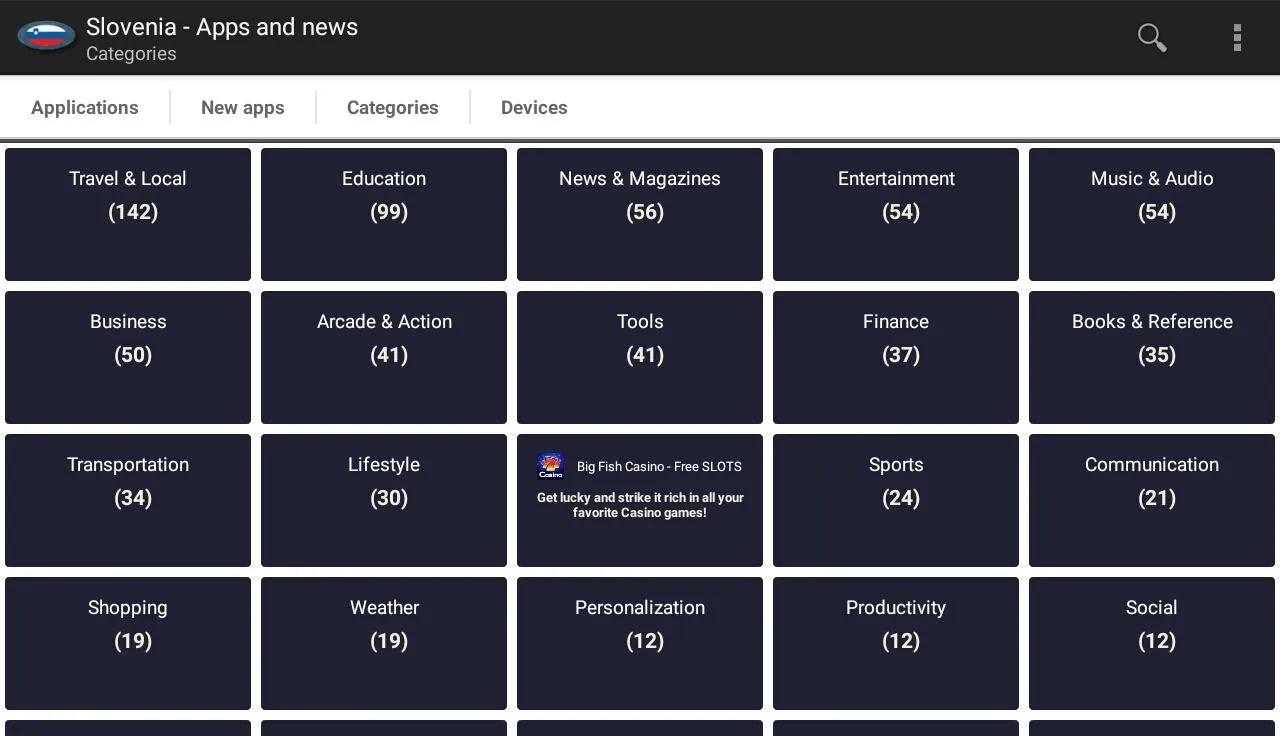Select the Social category tile
This screenshot has height=736, width=1280.
click(x=1152, y=643)
